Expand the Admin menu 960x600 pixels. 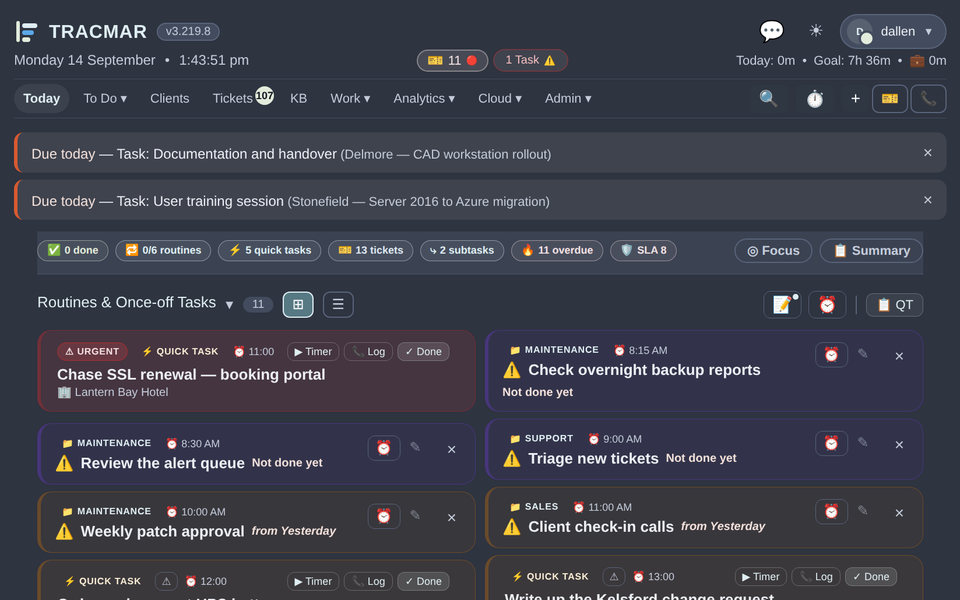click(x=568, y=99)
